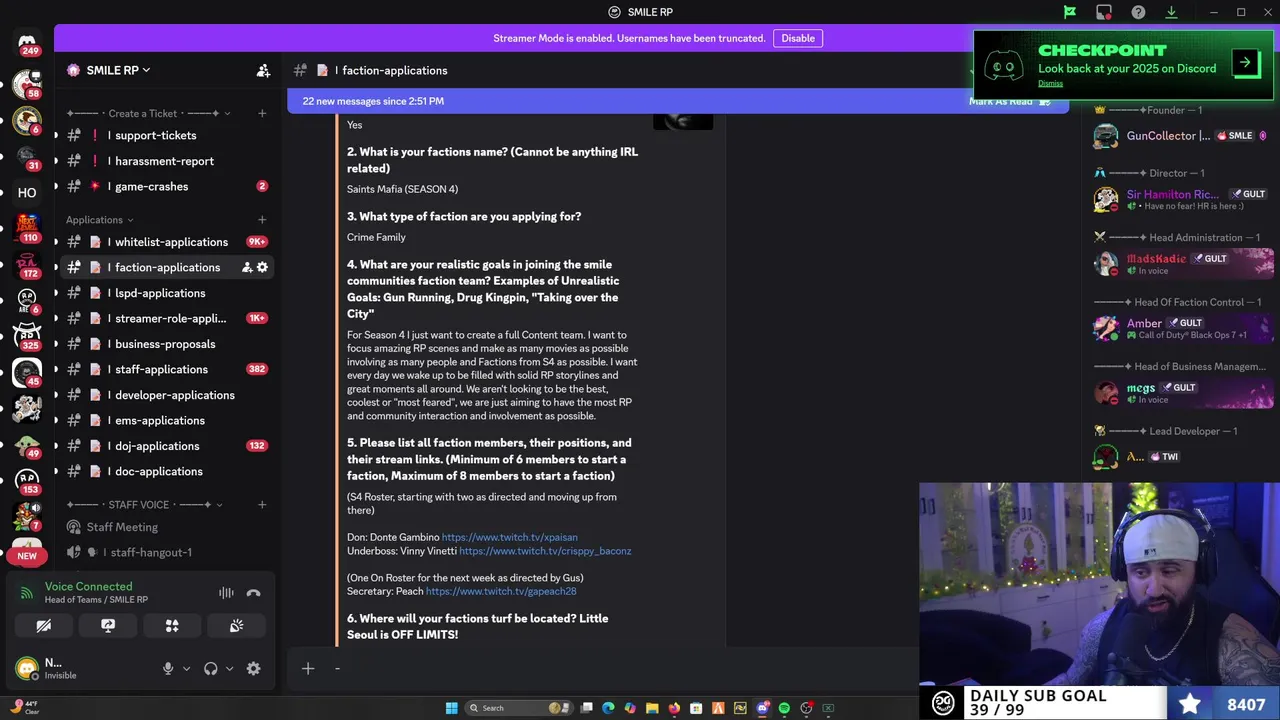Open user settings gear icon

tap(253, 669)
